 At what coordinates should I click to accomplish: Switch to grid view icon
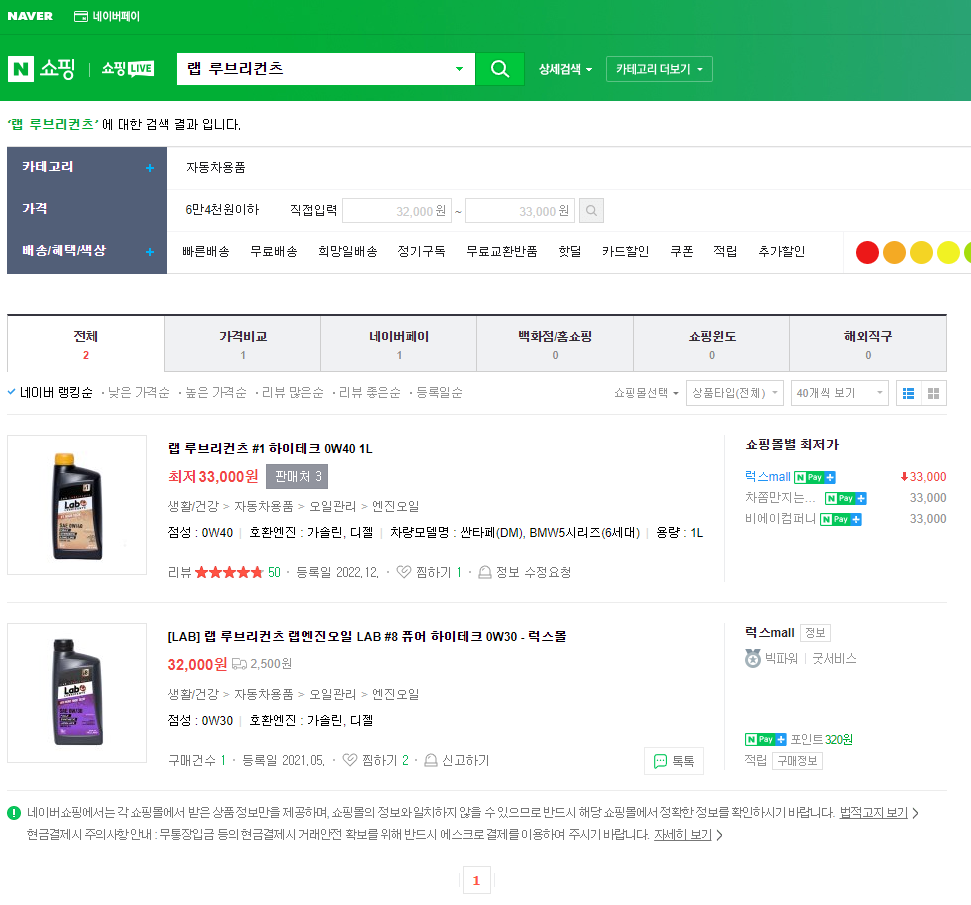point(934,393)
